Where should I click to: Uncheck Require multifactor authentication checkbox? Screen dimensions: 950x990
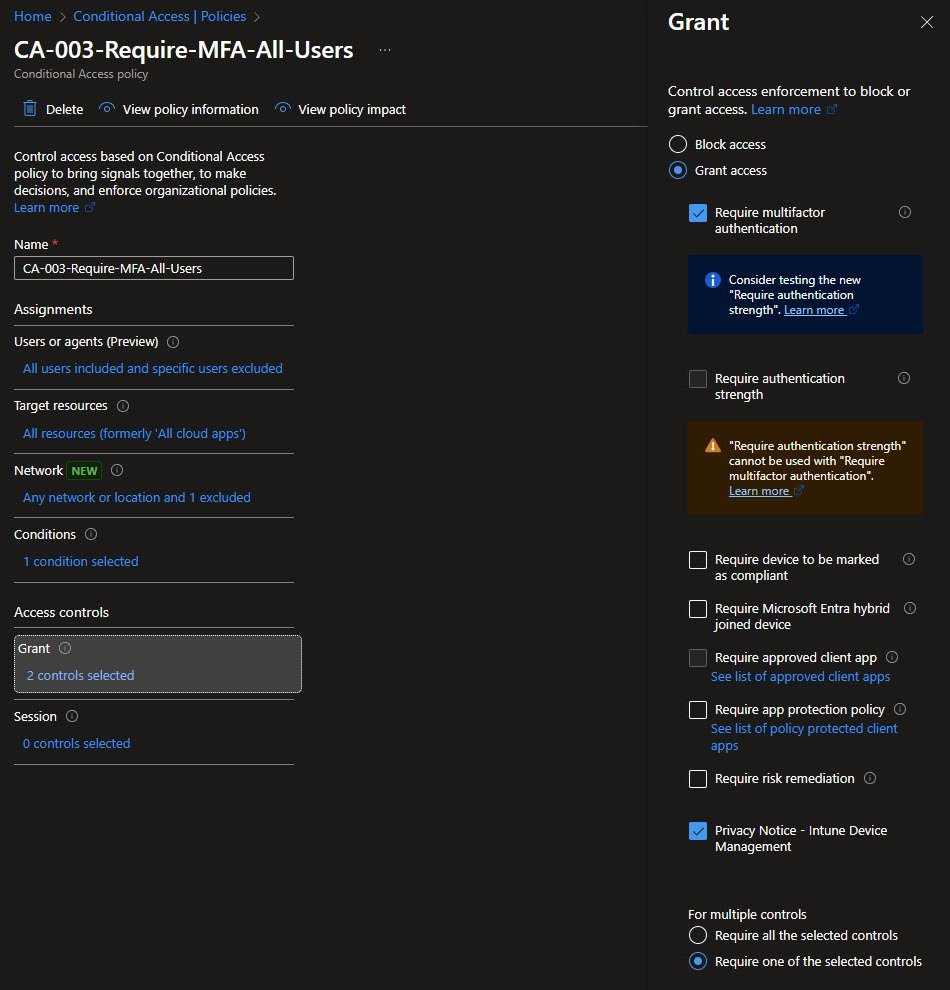point(698,213)
